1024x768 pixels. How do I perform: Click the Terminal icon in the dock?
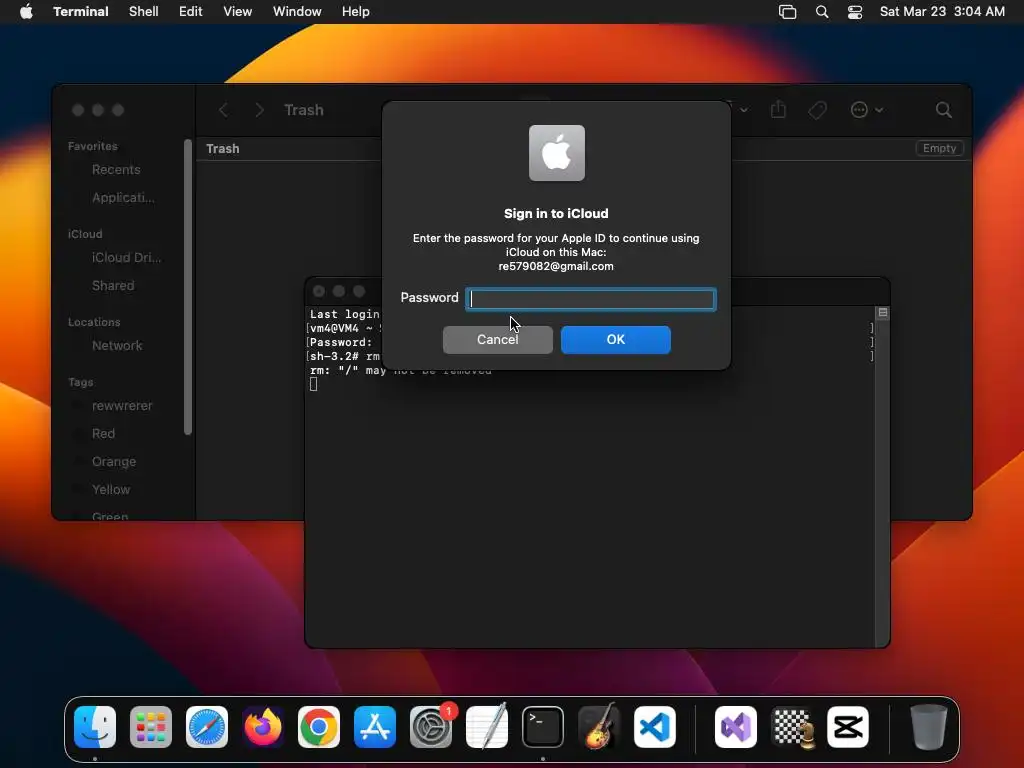(543, 727)
